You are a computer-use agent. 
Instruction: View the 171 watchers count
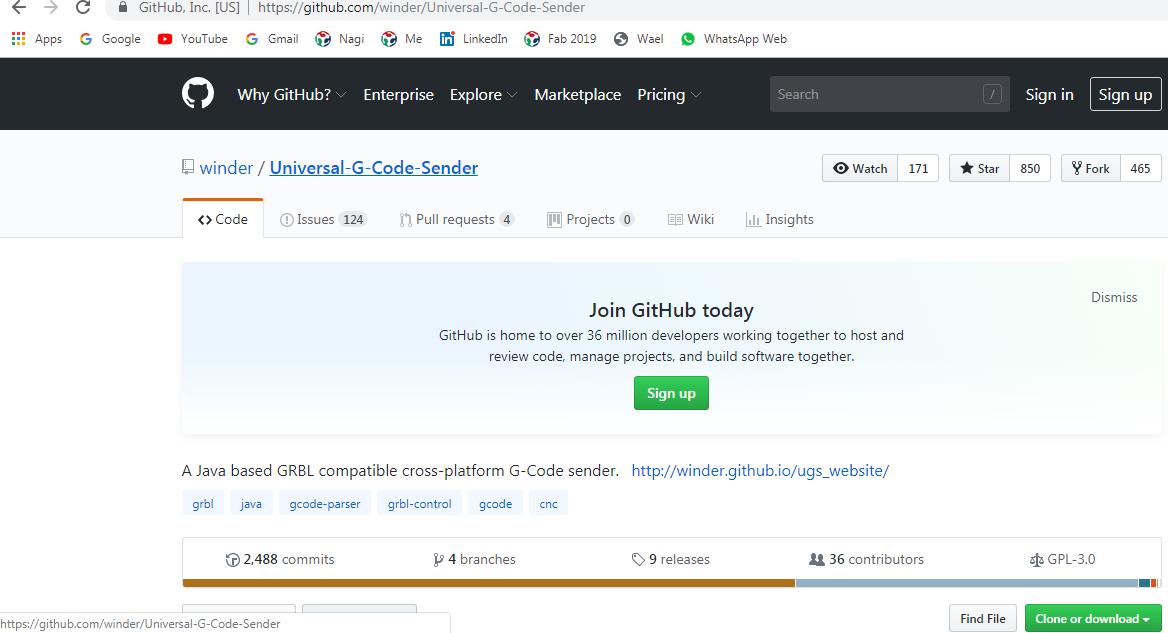coord(918,168)
